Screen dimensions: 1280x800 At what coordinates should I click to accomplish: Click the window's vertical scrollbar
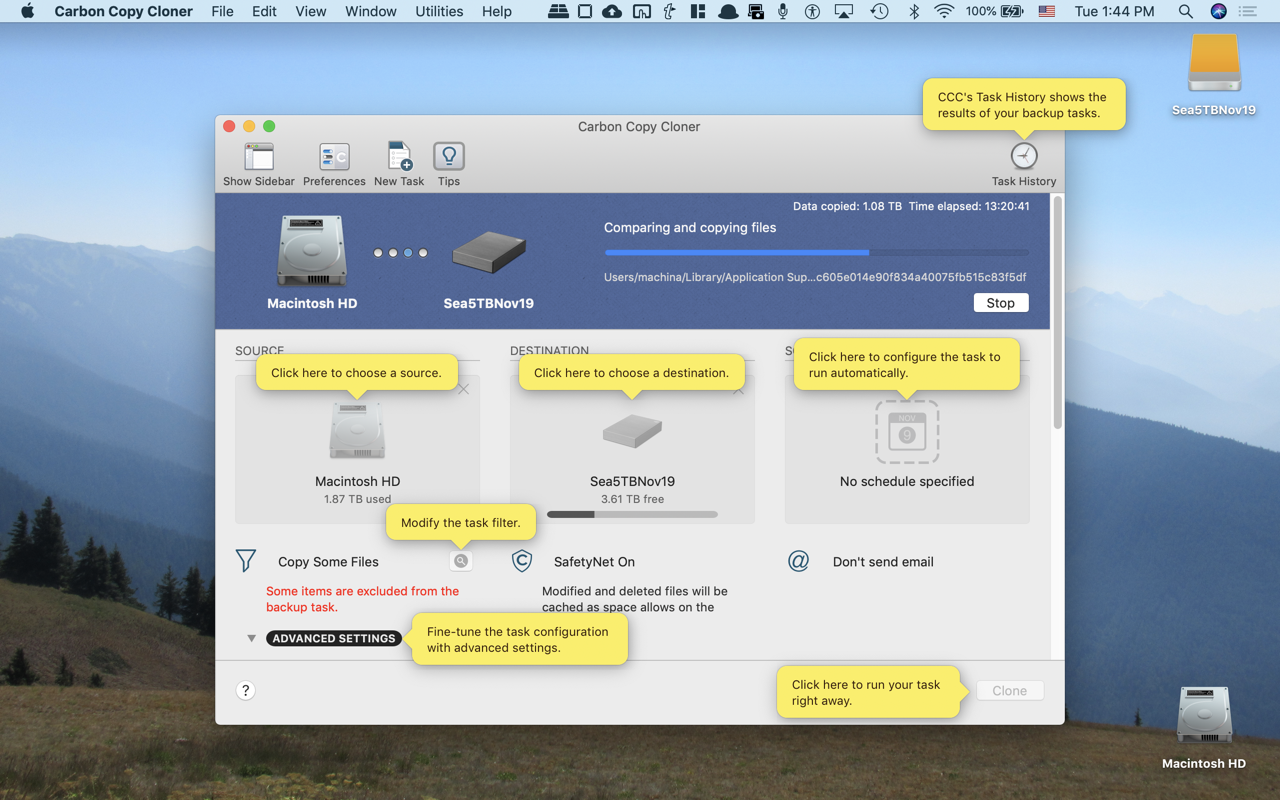pos(1057,313)
